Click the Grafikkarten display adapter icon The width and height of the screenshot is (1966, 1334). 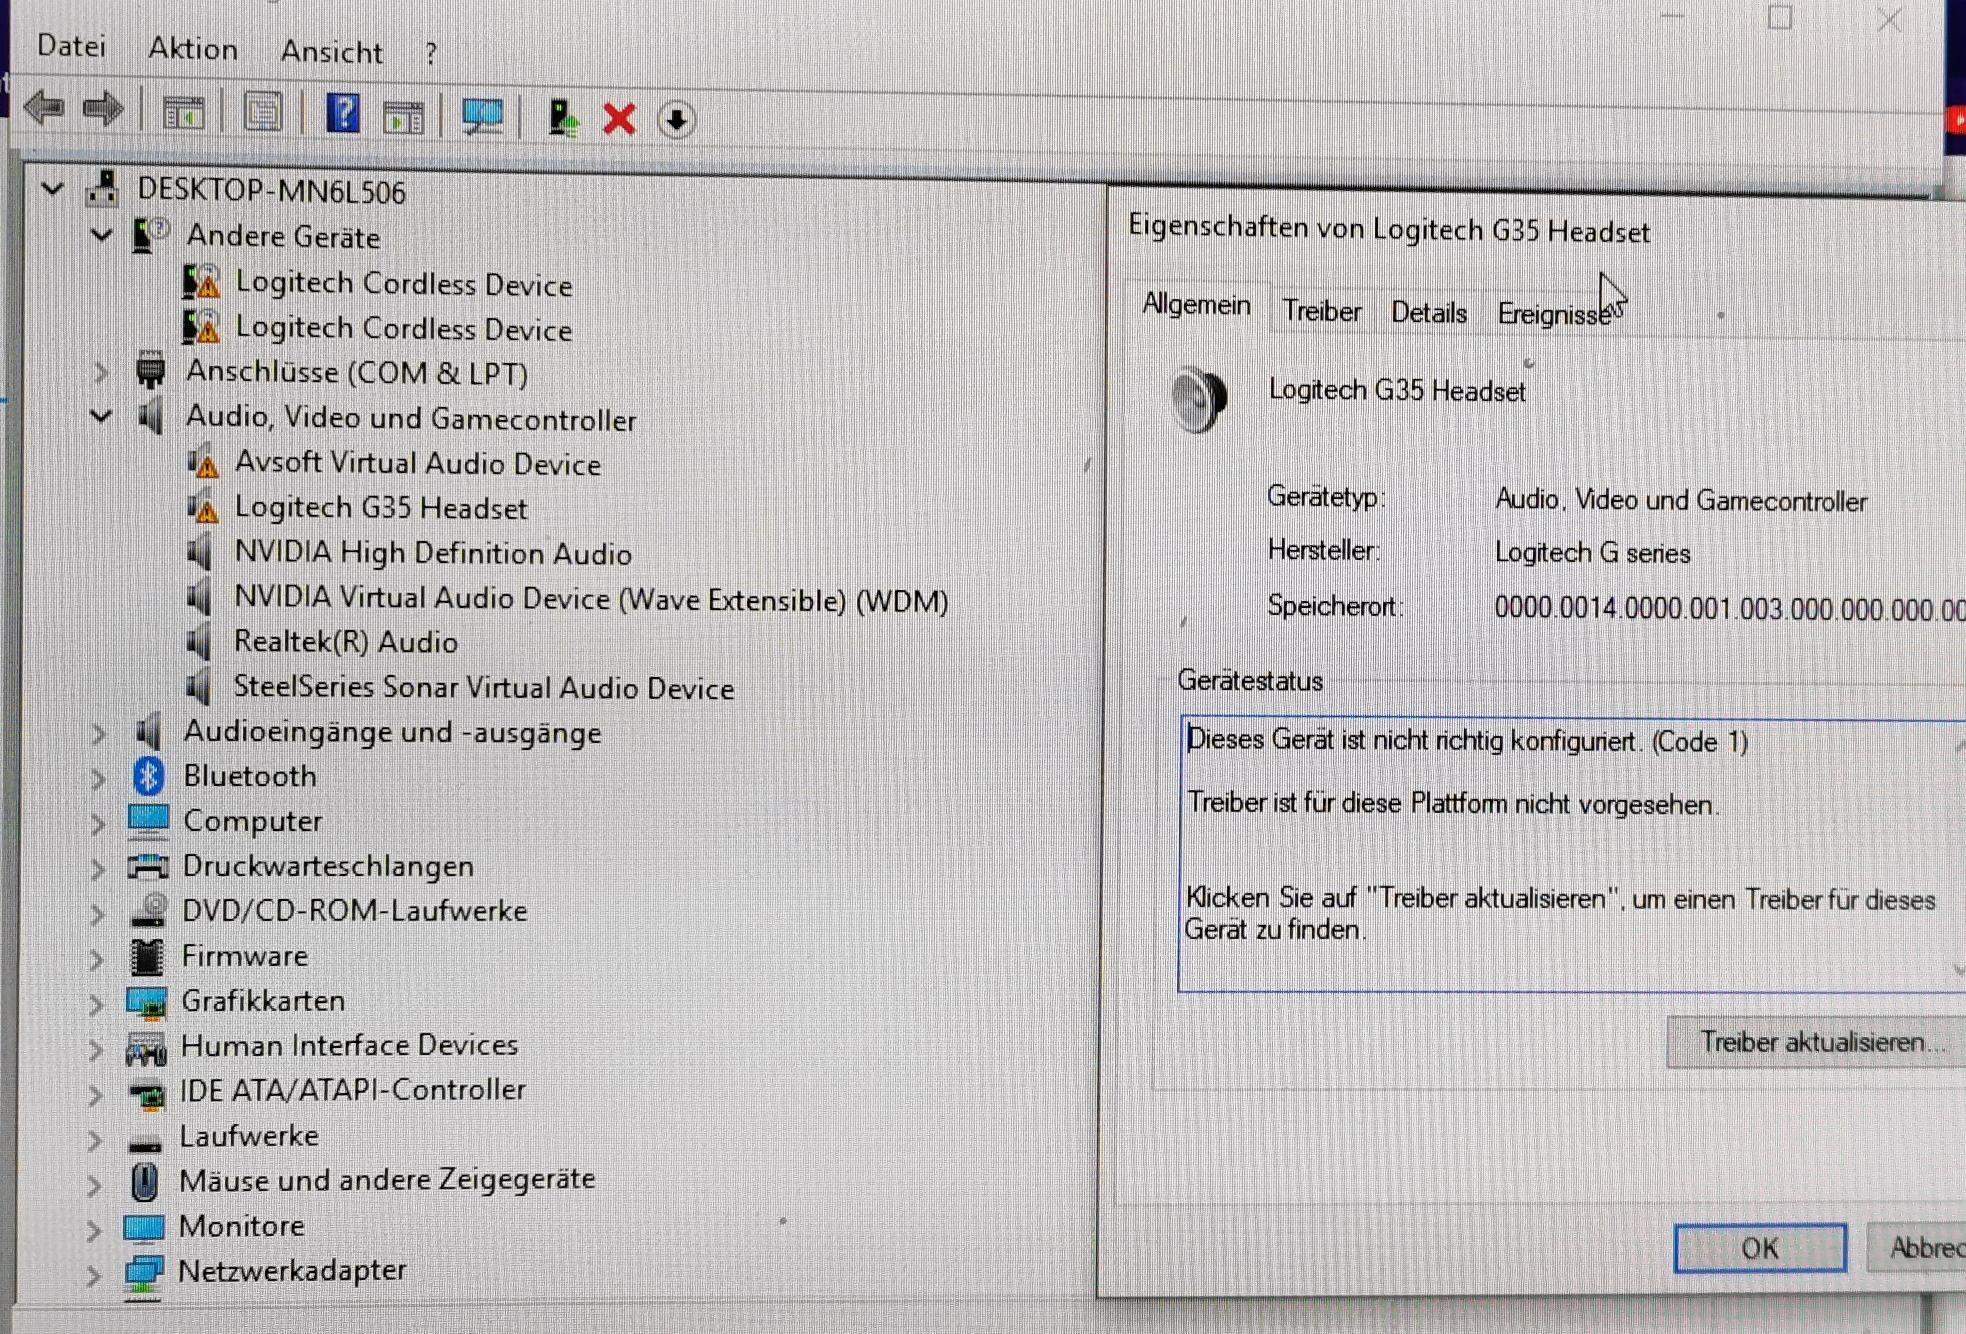(147, 1002)
